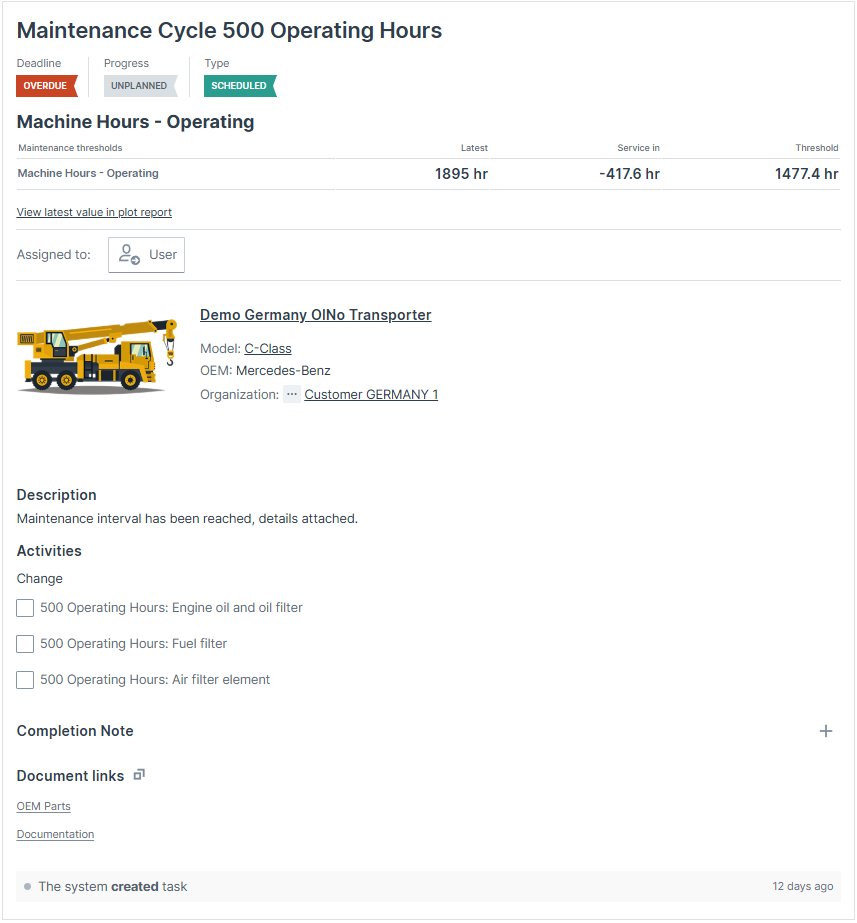Open Customer GERMANY 1 organization link
The image size is (857, 923).
pyautogui.click(x=371, y=394)
